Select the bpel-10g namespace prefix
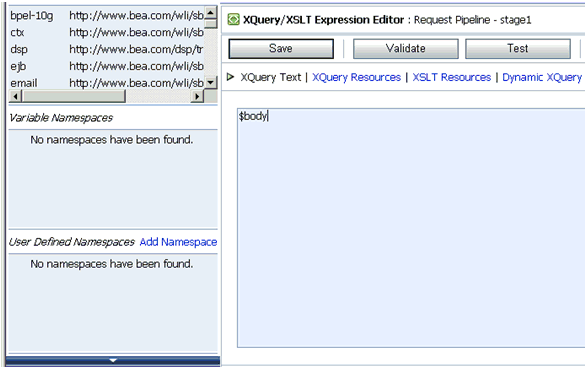 click(32, 16)
